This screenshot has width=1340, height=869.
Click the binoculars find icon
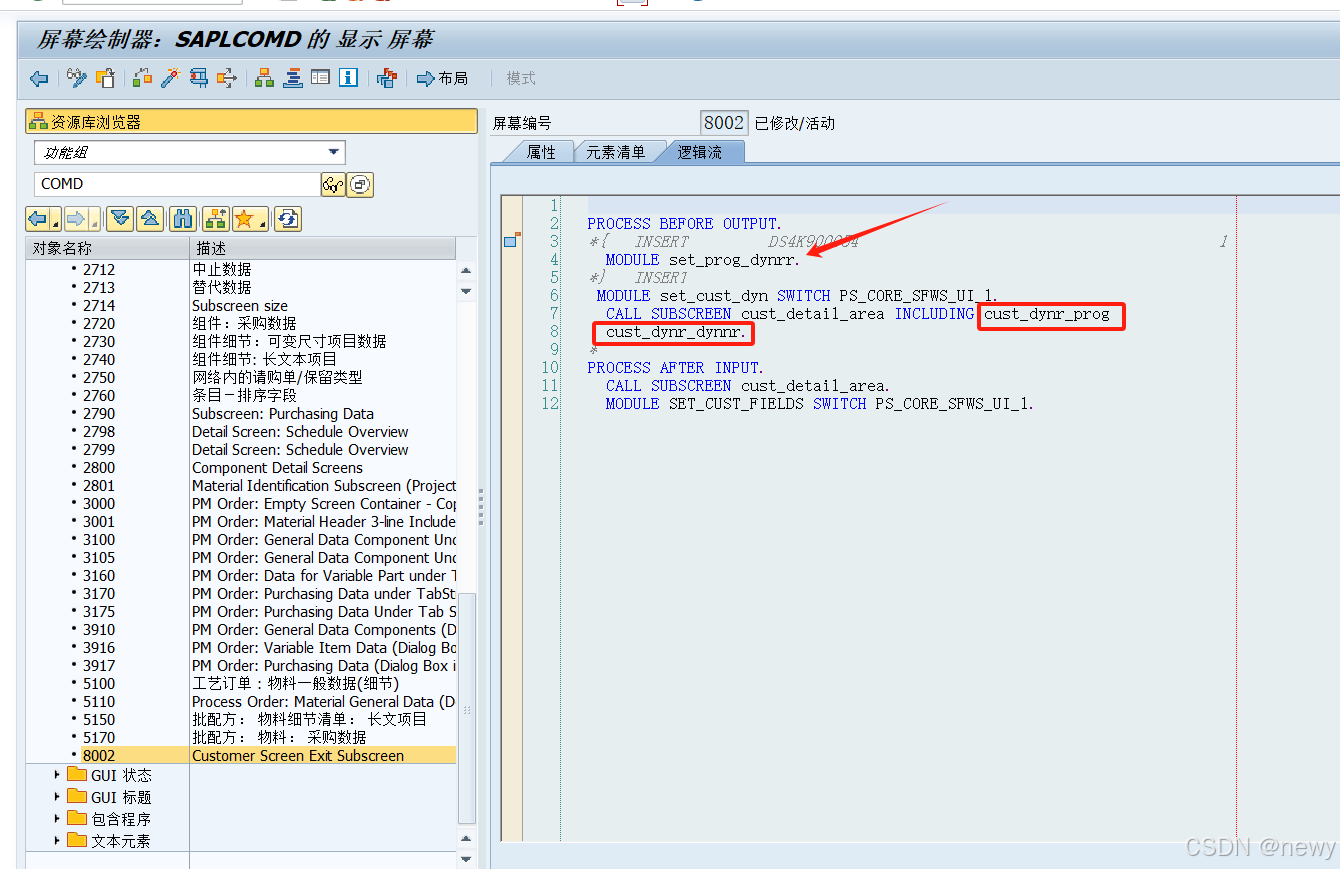182,218
